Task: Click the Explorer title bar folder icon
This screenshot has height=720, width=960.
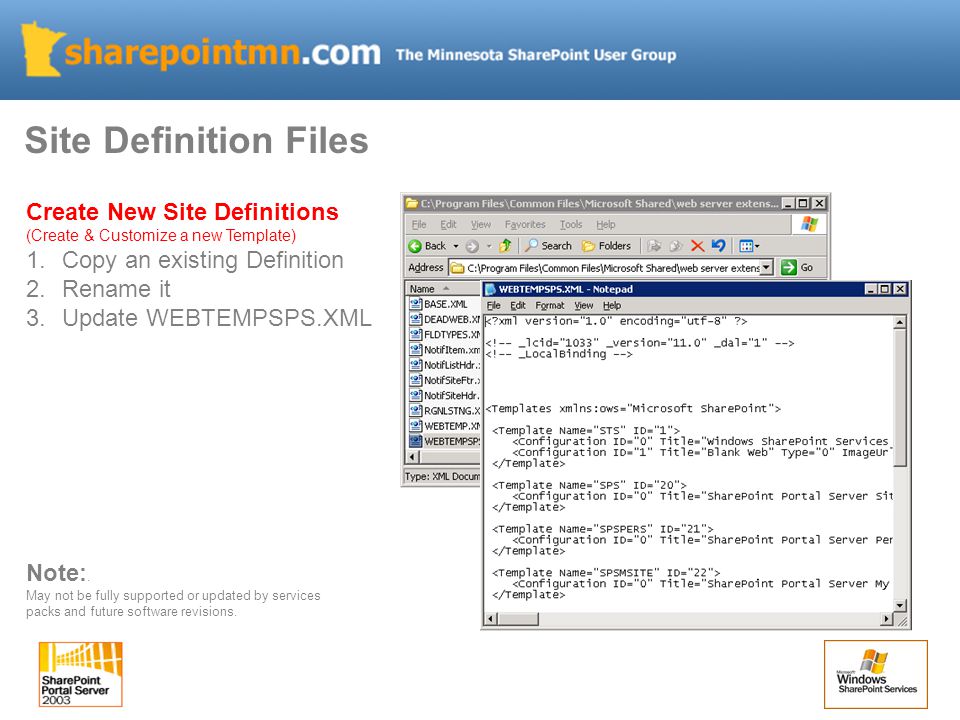Action: point(413,203)
